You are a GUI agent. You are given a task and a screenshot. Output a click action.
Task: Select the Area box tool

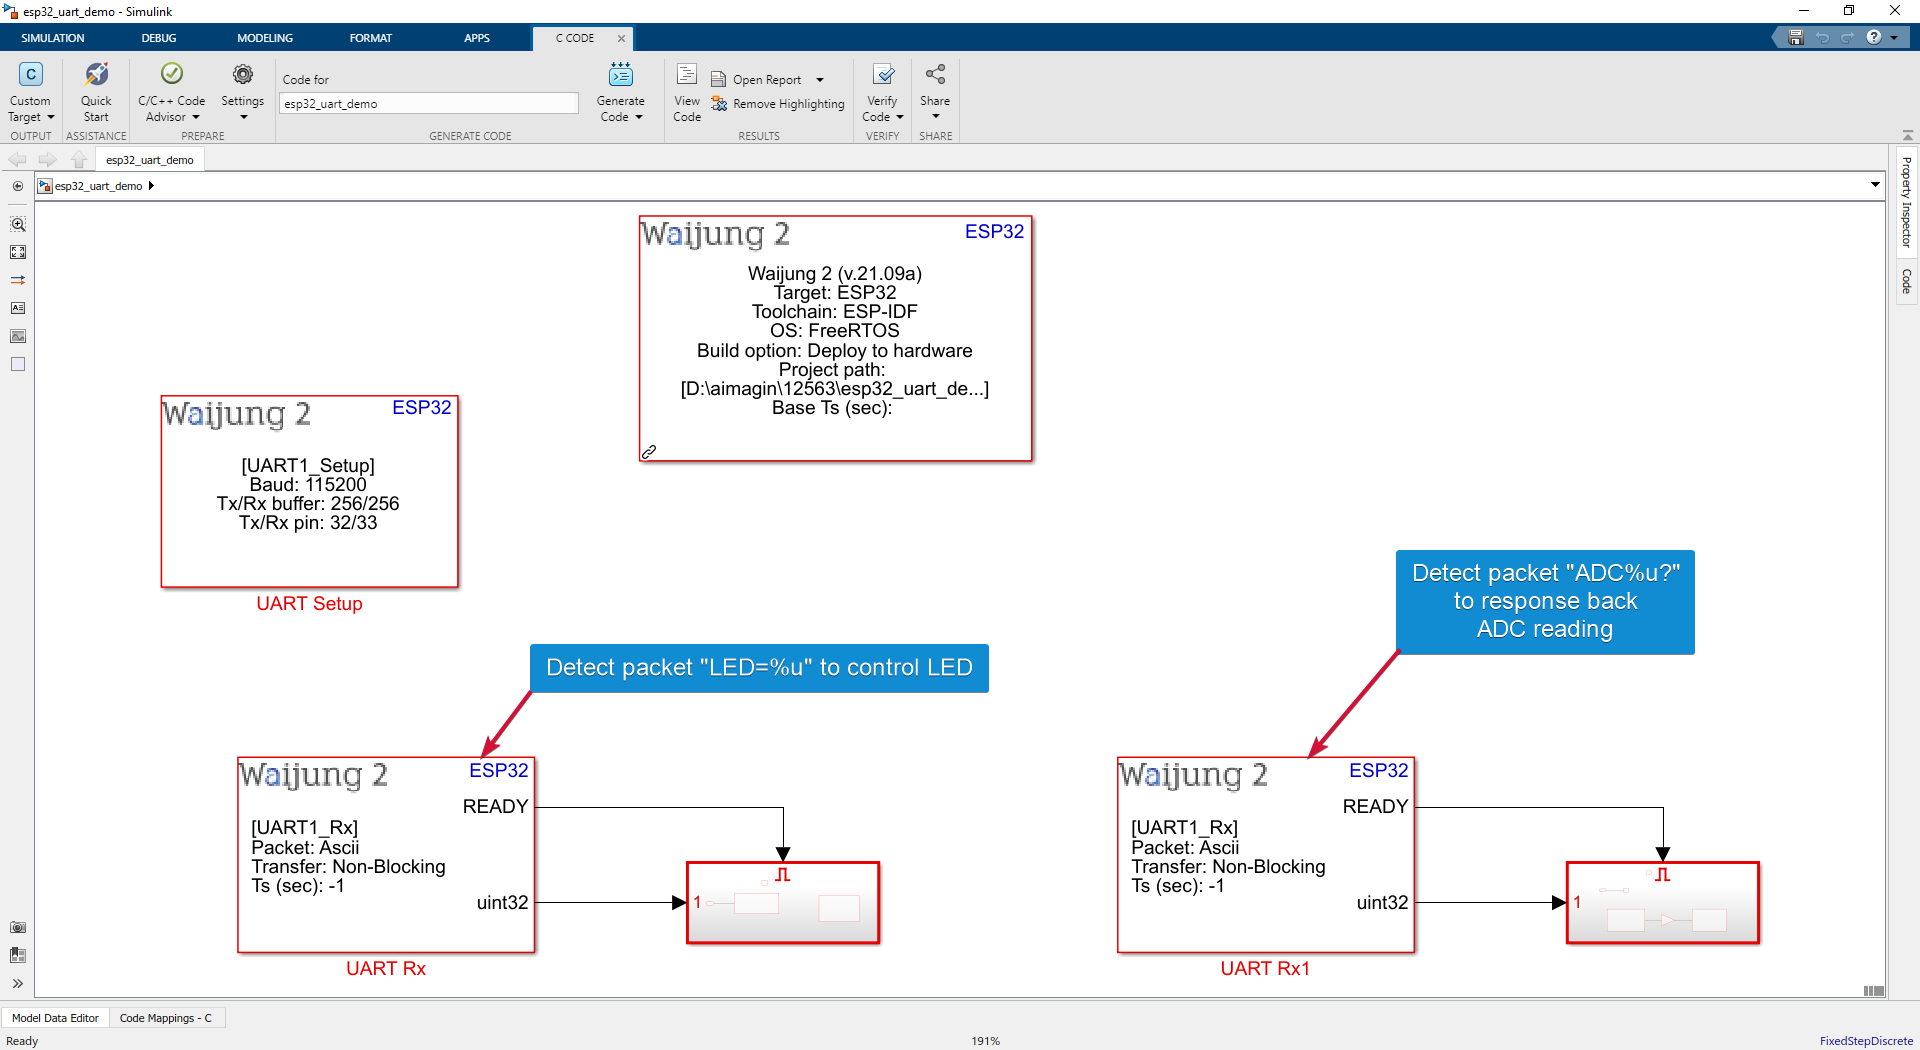coord(18,364)
